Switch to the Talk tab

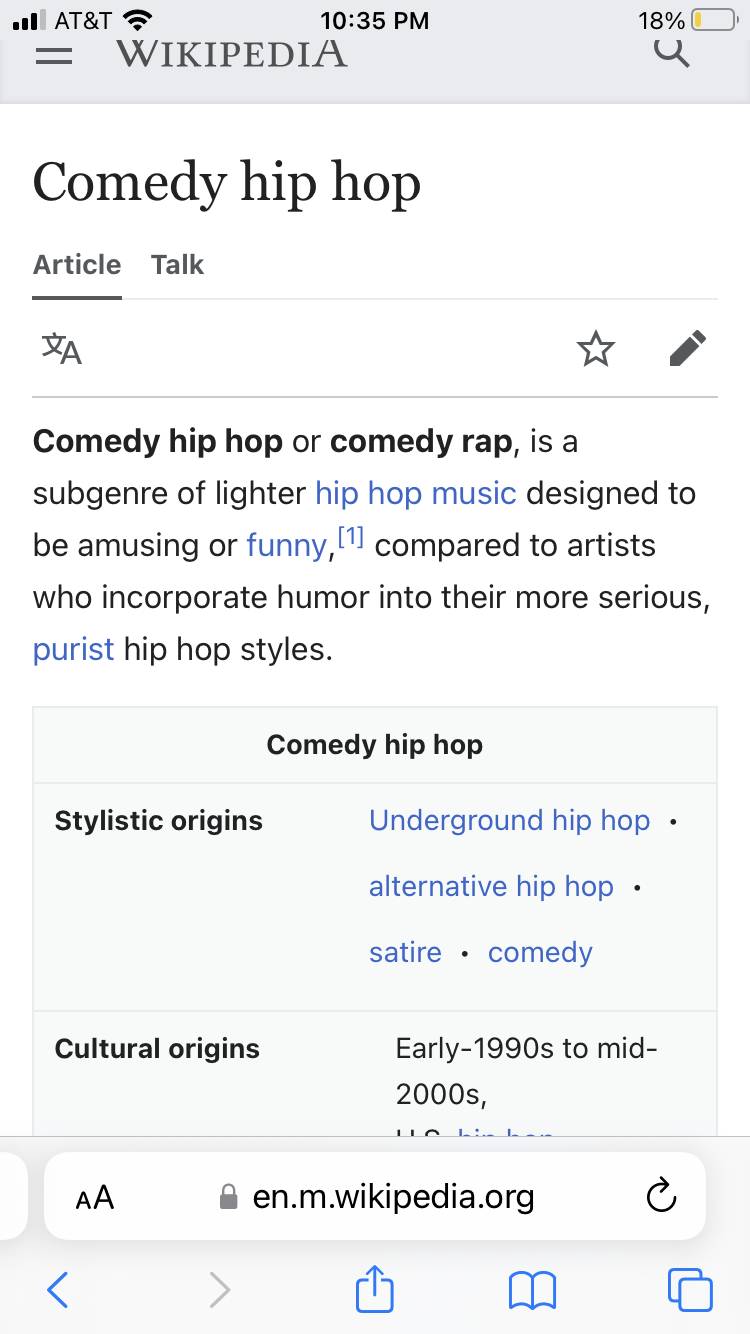[x=177, y=265]
